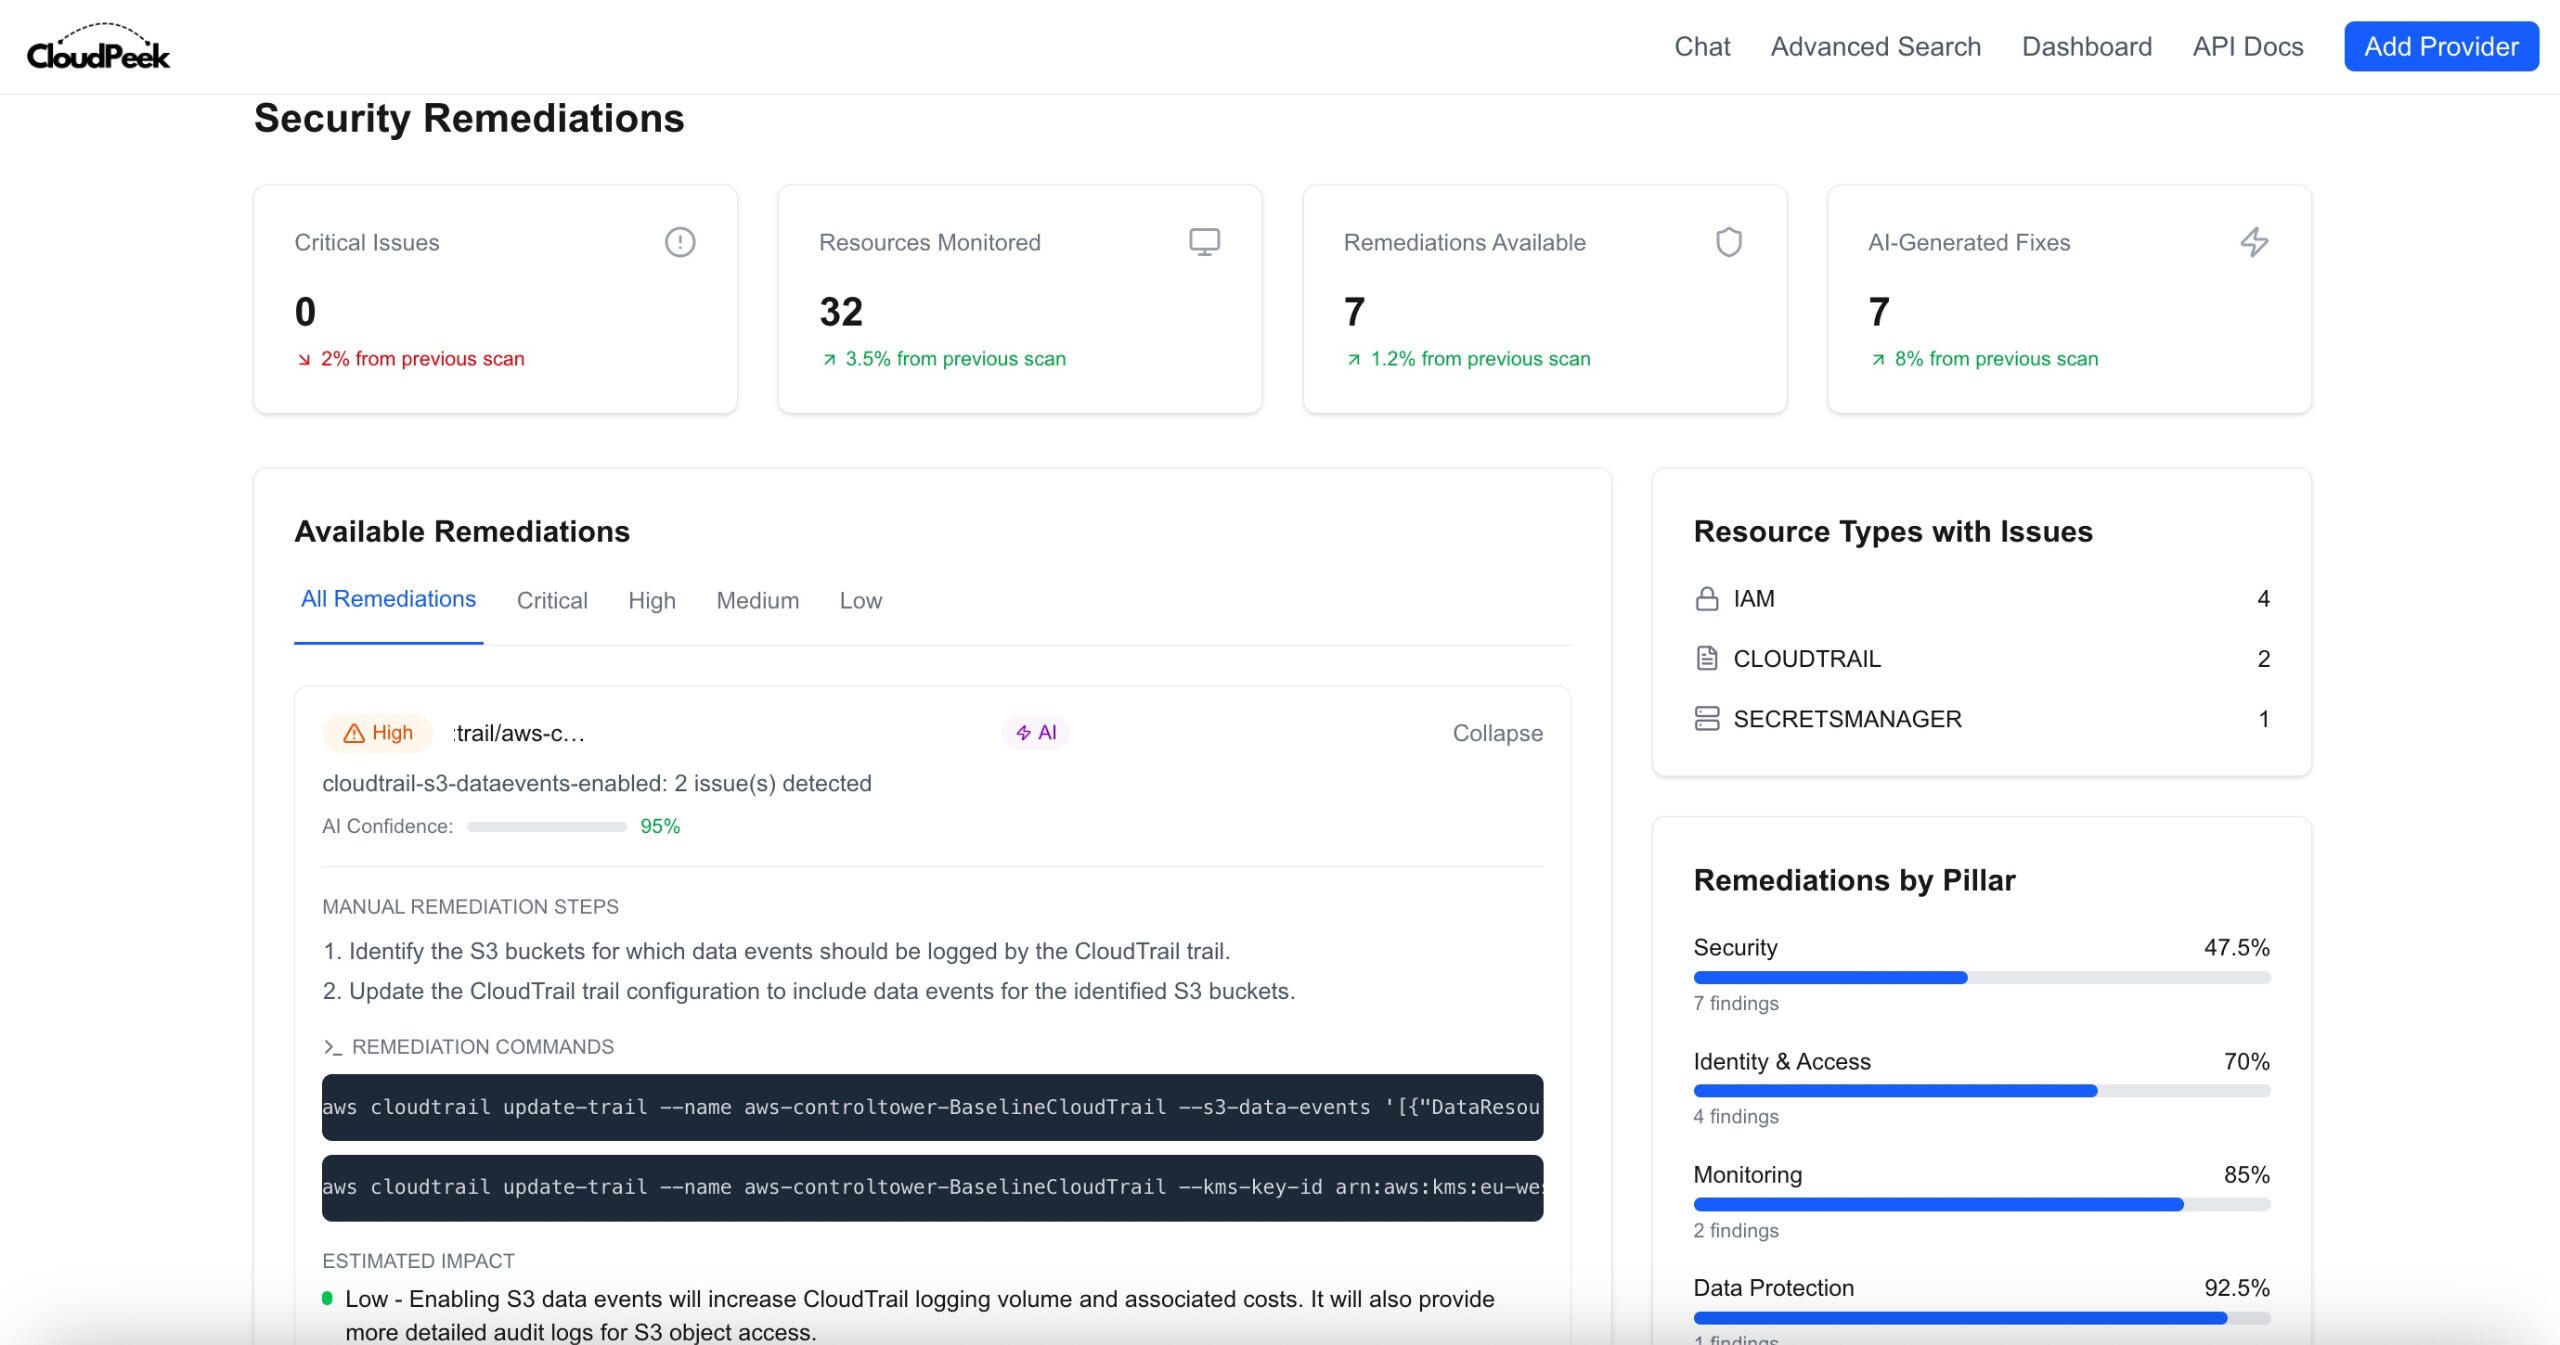The width and height of the screenshot is (2560, 1345).
Task: Click the 2% from previous scan text
Action: (x=423, y=359)
